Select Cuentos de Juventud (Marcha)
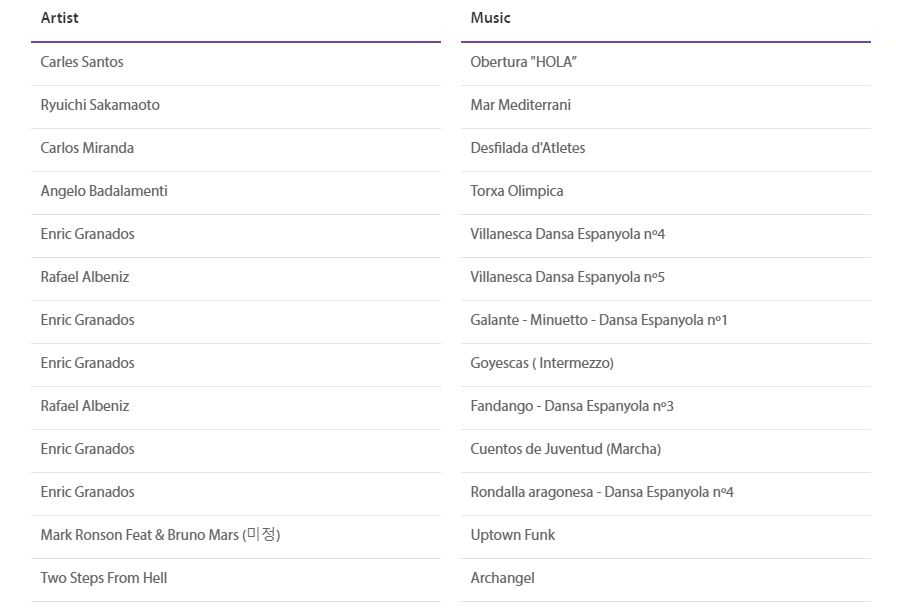This screenshot has height=611, width=907. [565, 449]
